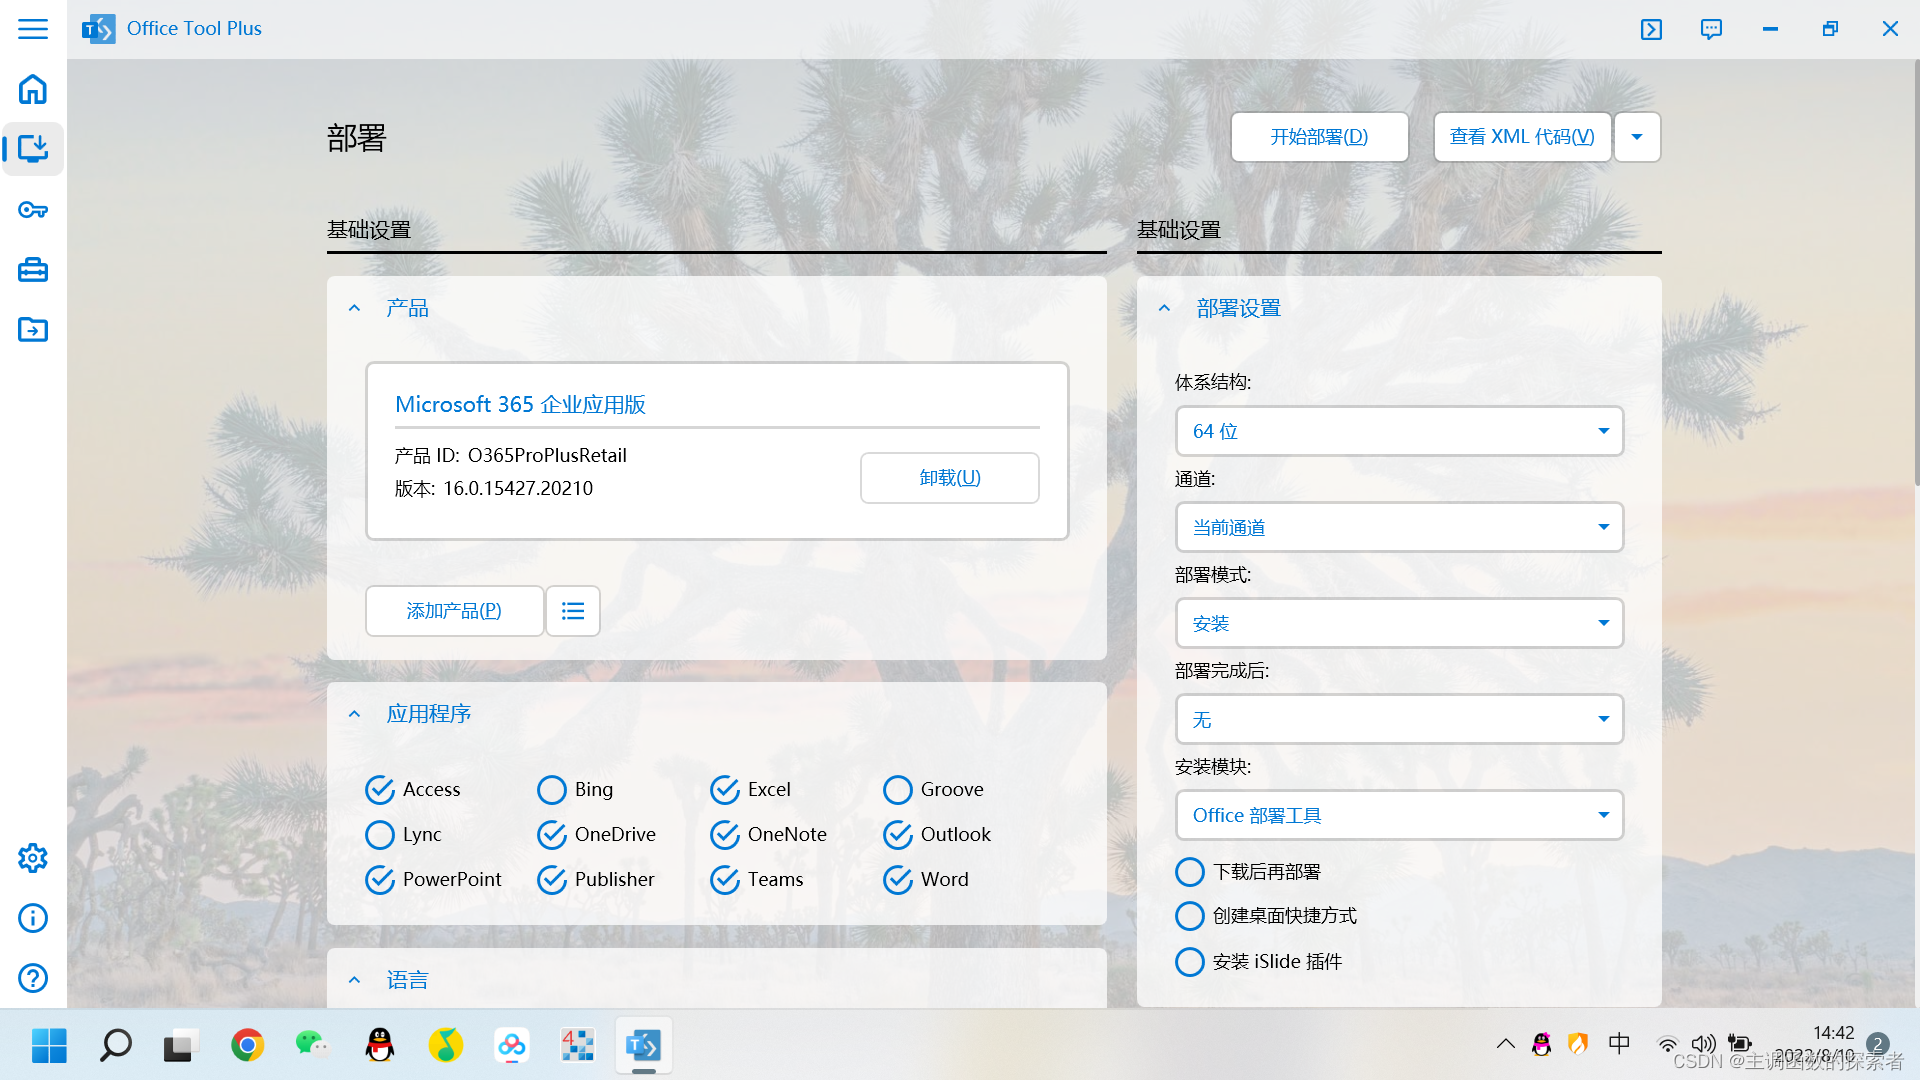Collapse the 产品 section
Viewport: 1920px width, 1080px height.
[x=354, y=308]
